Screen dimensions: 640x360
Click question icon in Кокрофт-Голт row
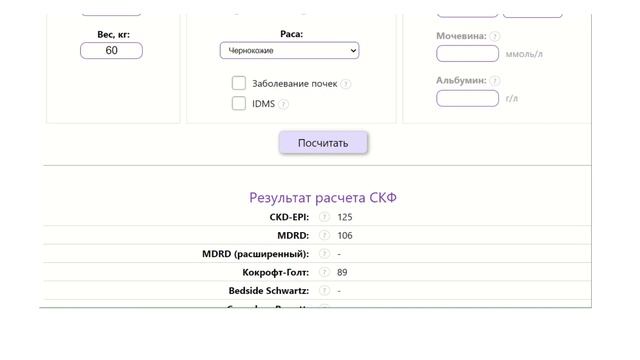pos(324,272)
